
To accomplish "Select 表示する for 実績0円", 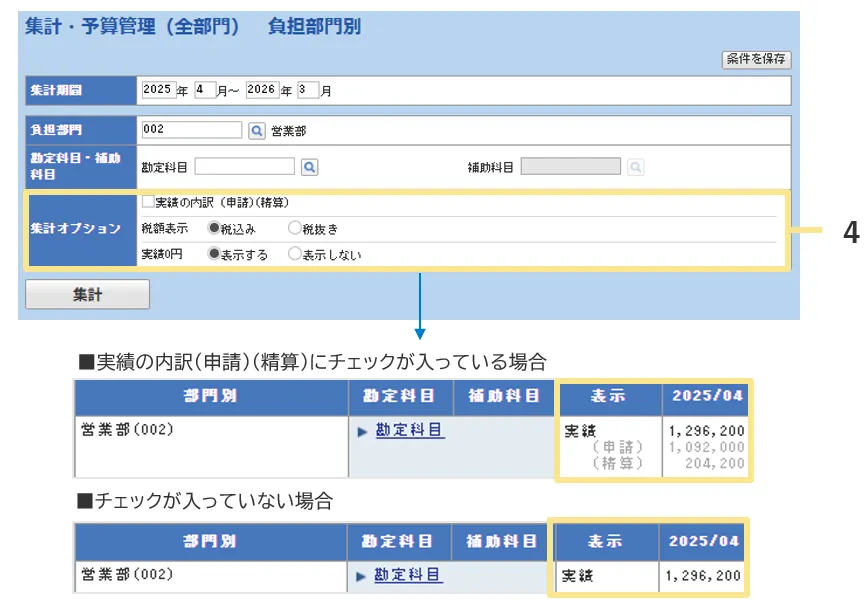I will click(x=214, y=254).
